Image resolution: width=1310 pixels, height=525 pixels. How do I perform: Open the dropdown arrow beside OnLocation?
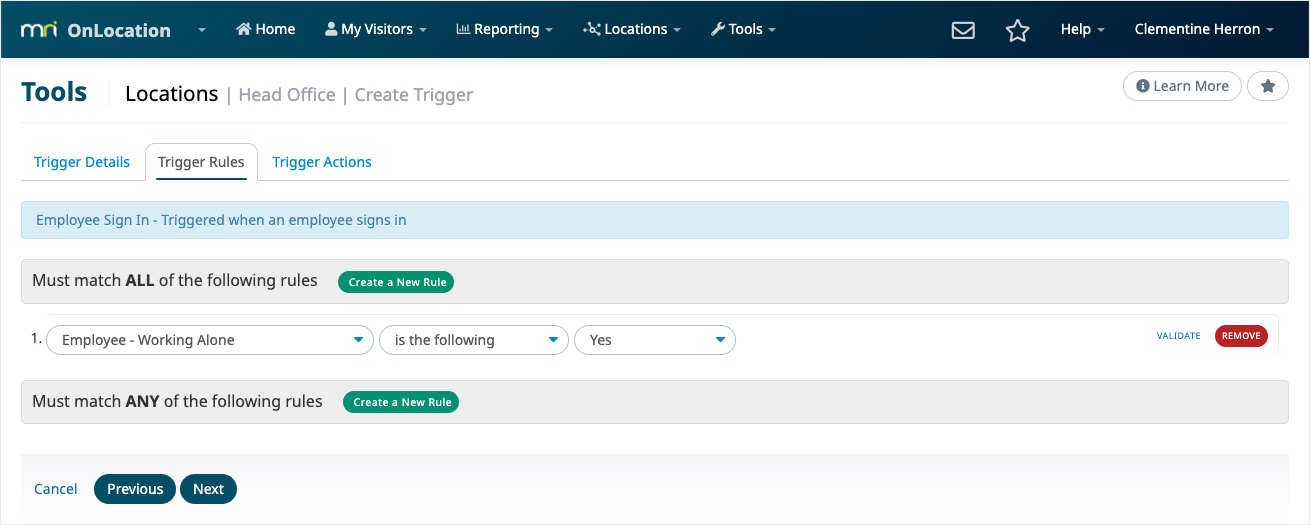click(x=202, y=30)
